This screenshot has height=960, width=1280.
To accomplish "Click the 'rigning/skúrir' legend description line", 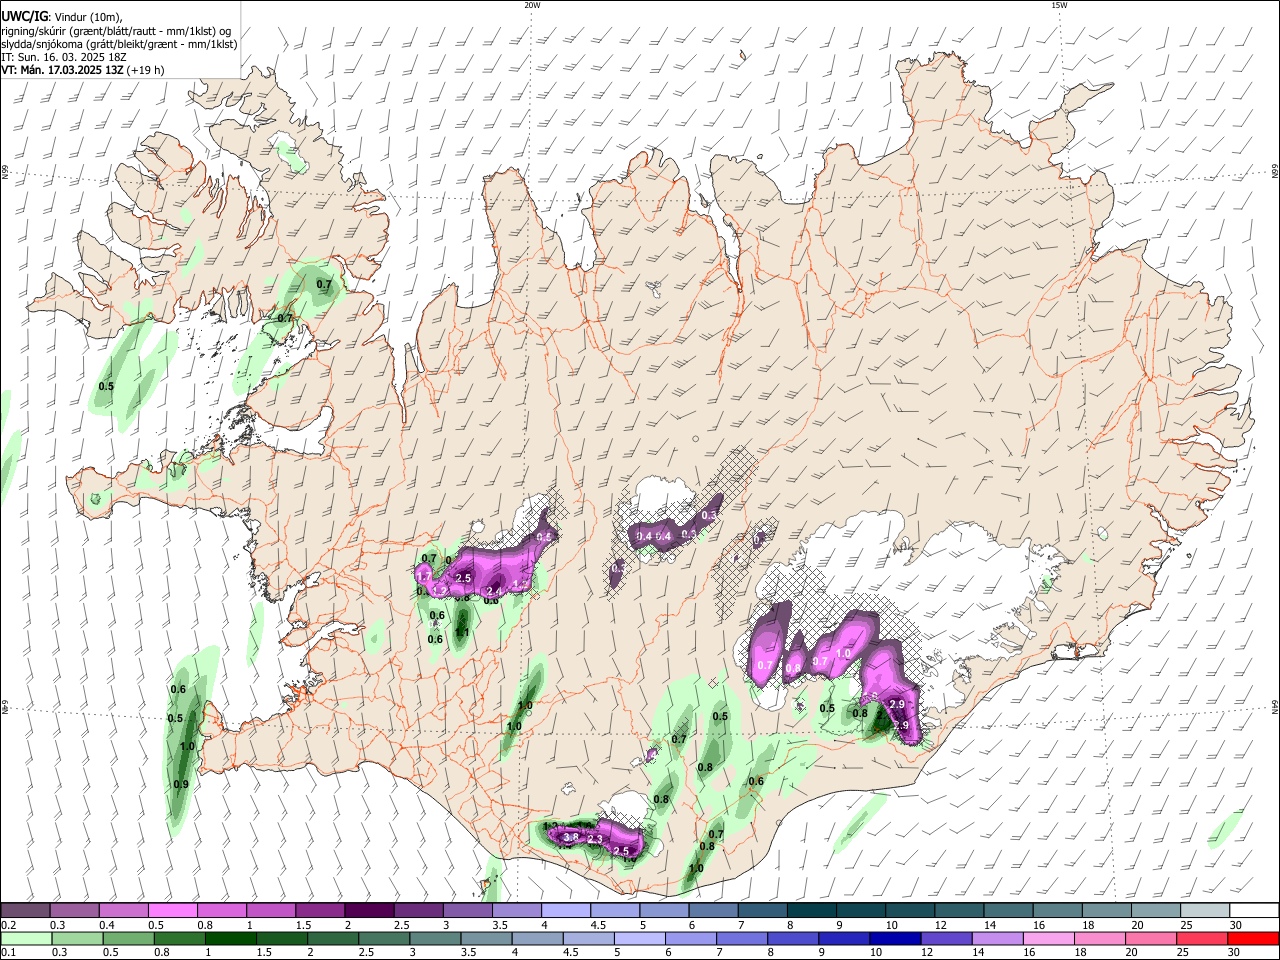I will pyautogui.click(x=116, y=31).
